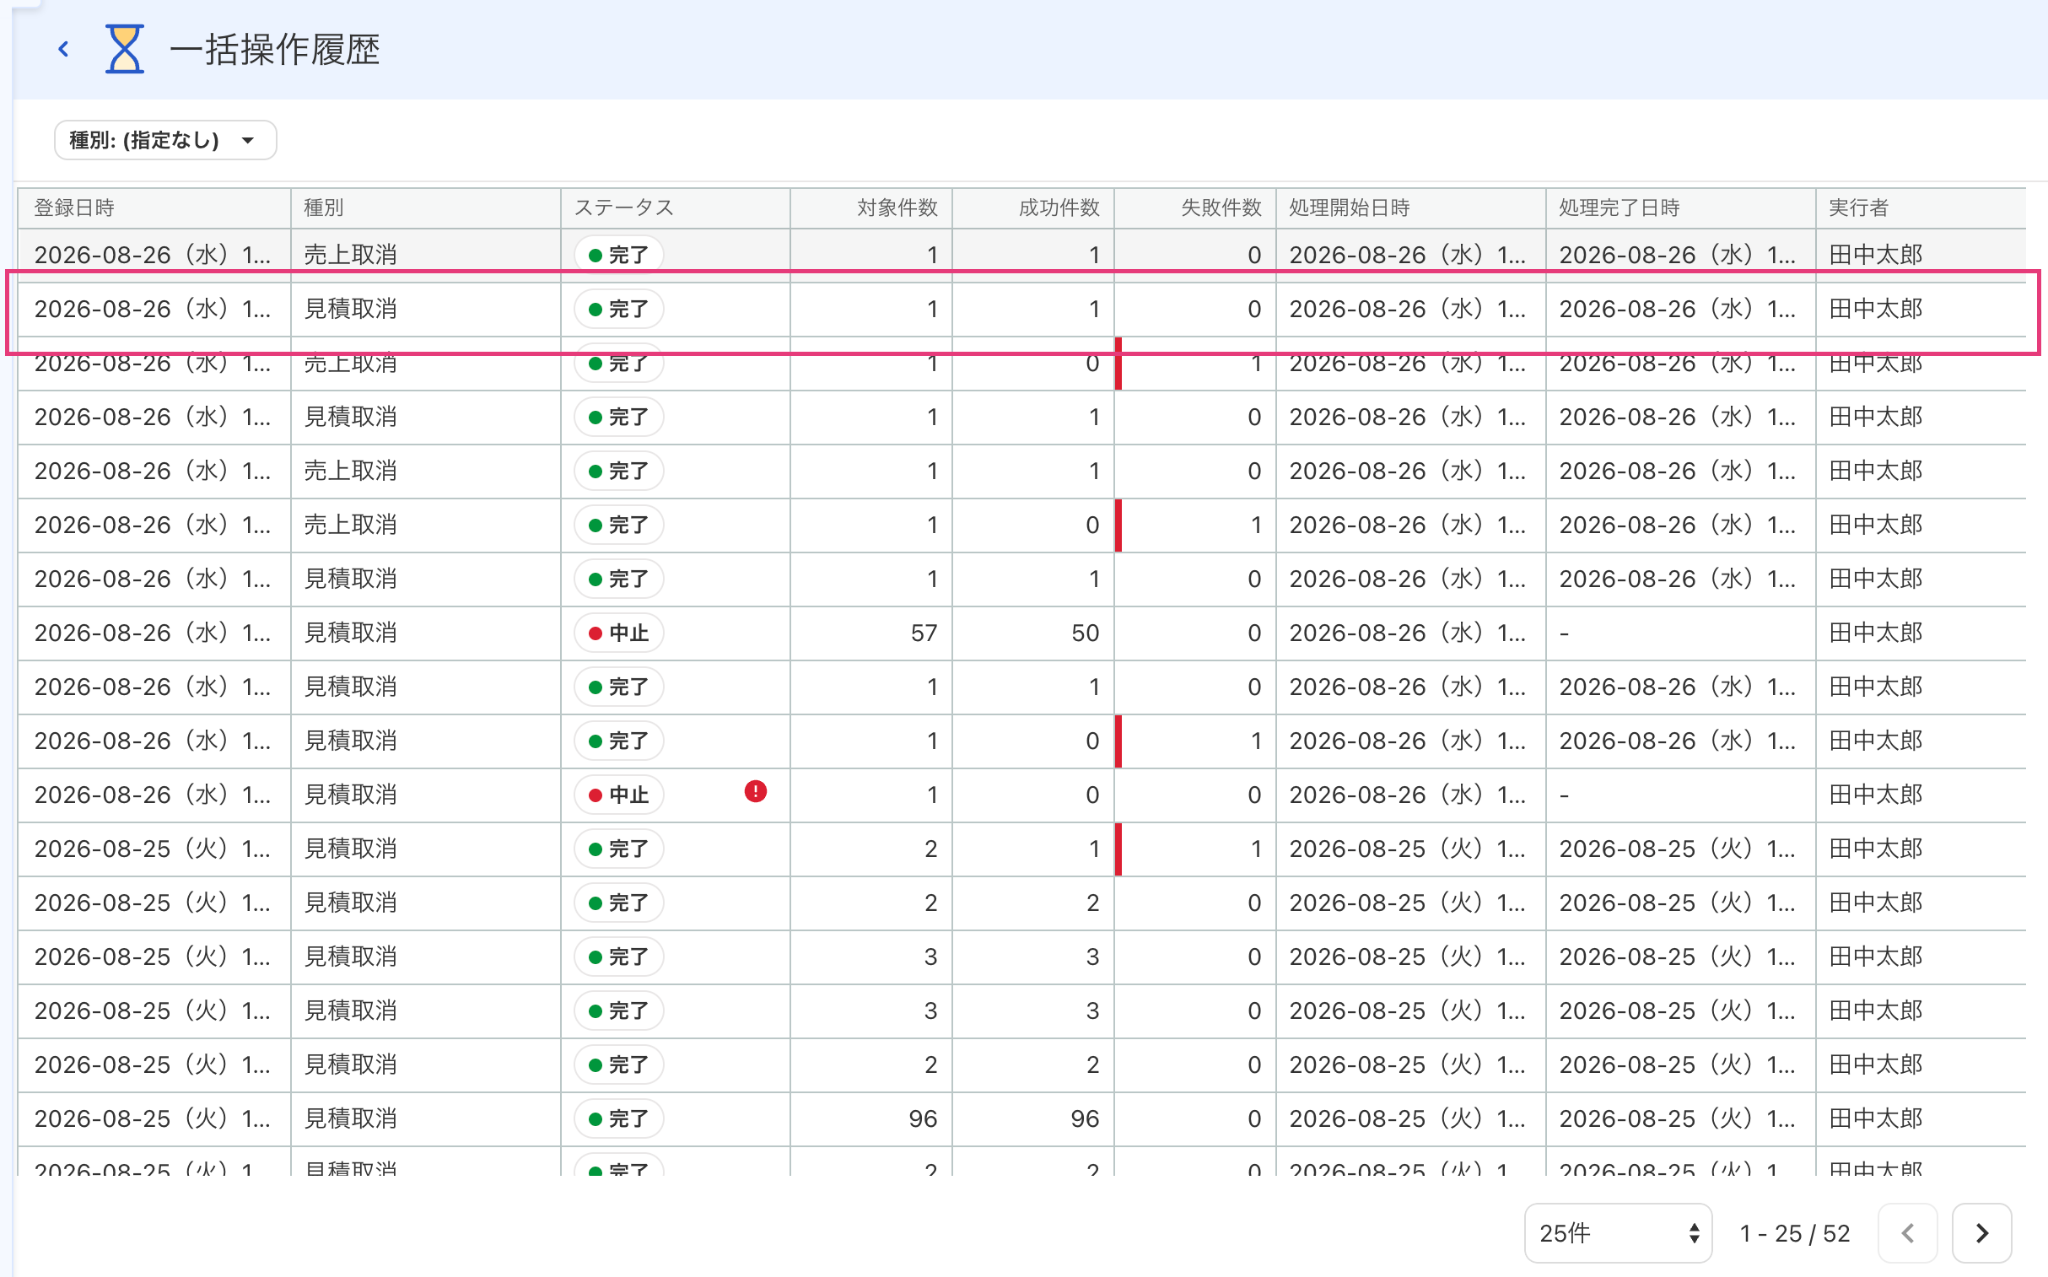Sort by ステータス column header
2048x1277 pixels.
675,208
